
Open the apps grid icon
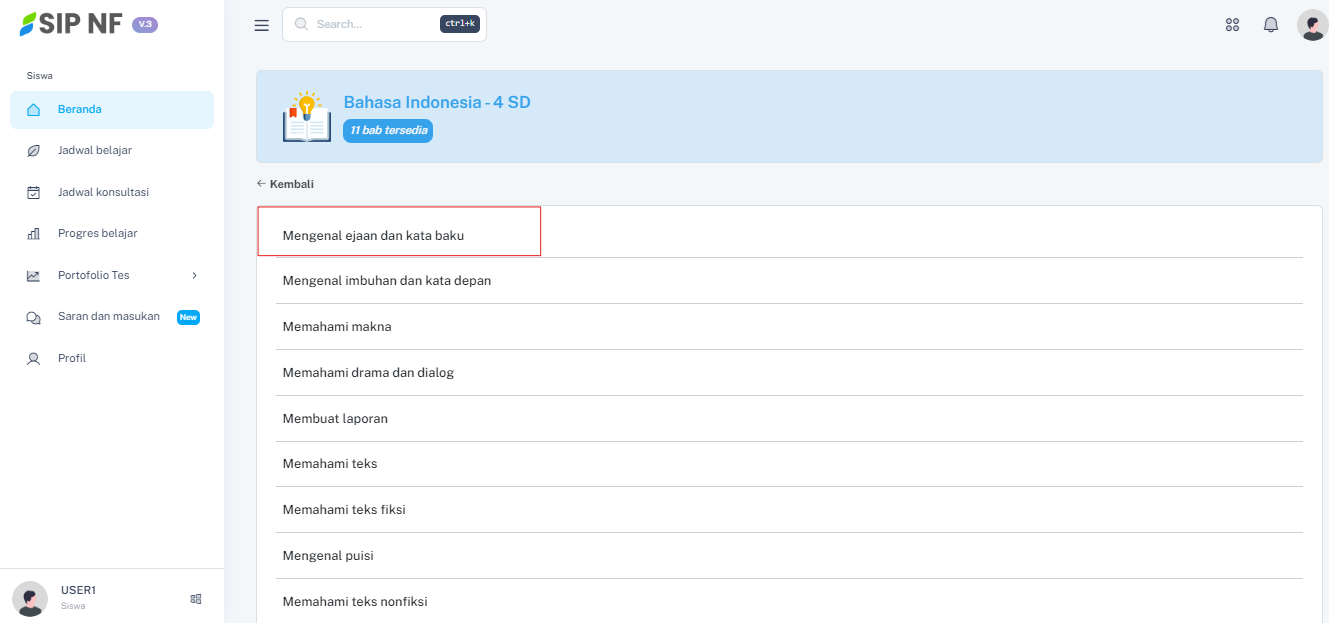coord(1232,25)
